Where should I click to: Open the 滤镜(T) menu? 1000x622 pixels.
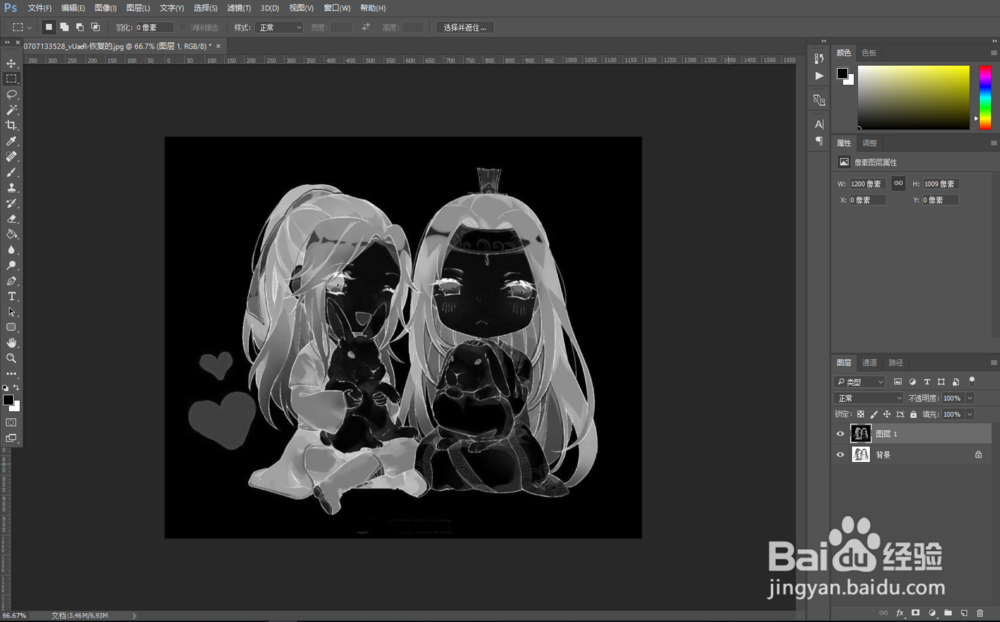point(239,8)
